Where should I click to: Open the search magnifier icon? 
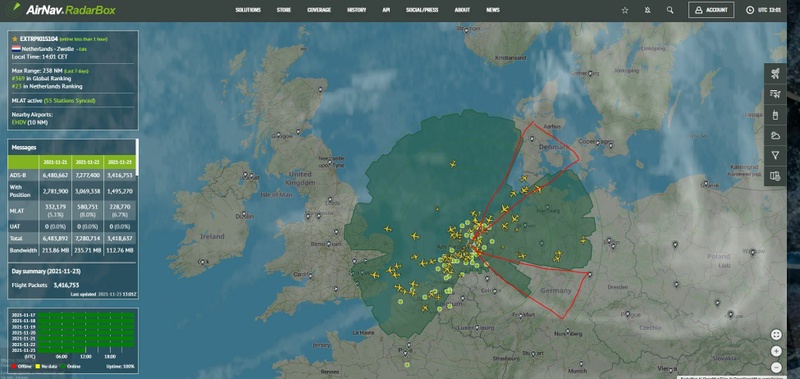[x=670, y=10]
